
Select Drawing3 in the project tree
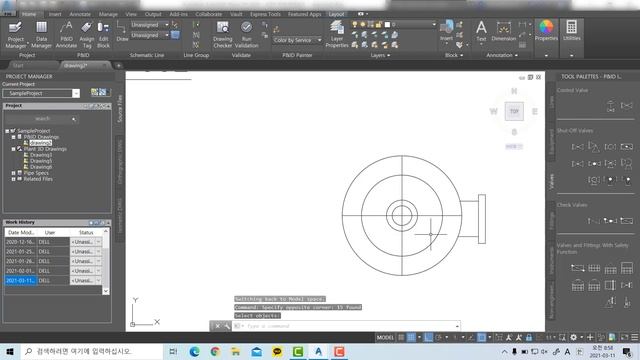[x=41, y=155]
